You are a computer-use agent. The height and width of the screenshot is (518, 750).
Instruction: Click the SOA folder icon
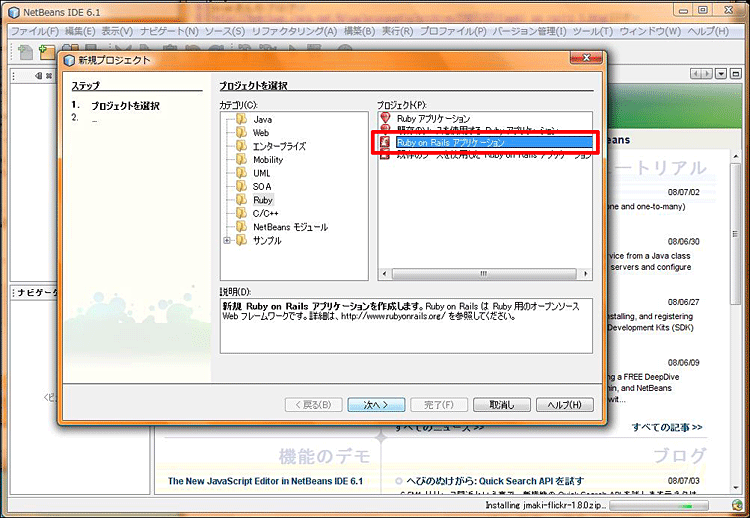(x=242, y=186)
